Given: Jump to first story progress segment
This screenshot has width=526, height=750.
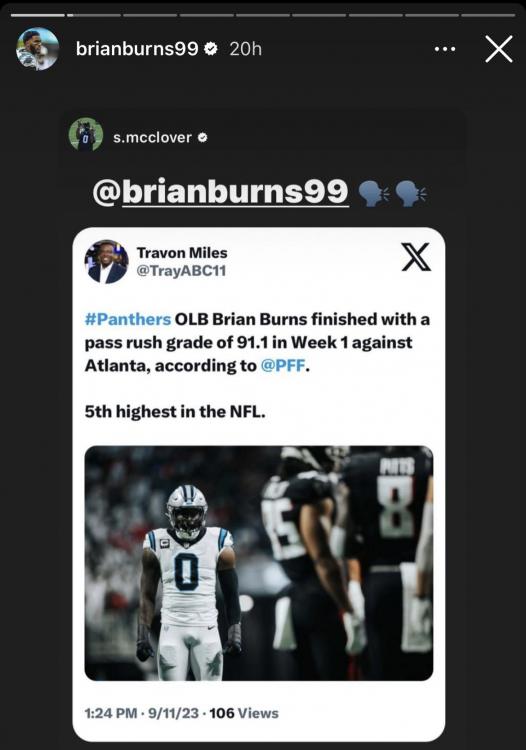Looking at the screenshot, I should coord(38,15).
